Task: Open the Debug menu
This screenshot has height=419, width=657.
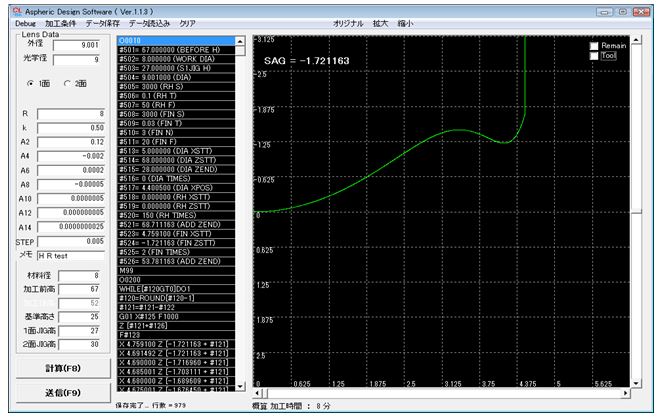Action: [26, 23]
